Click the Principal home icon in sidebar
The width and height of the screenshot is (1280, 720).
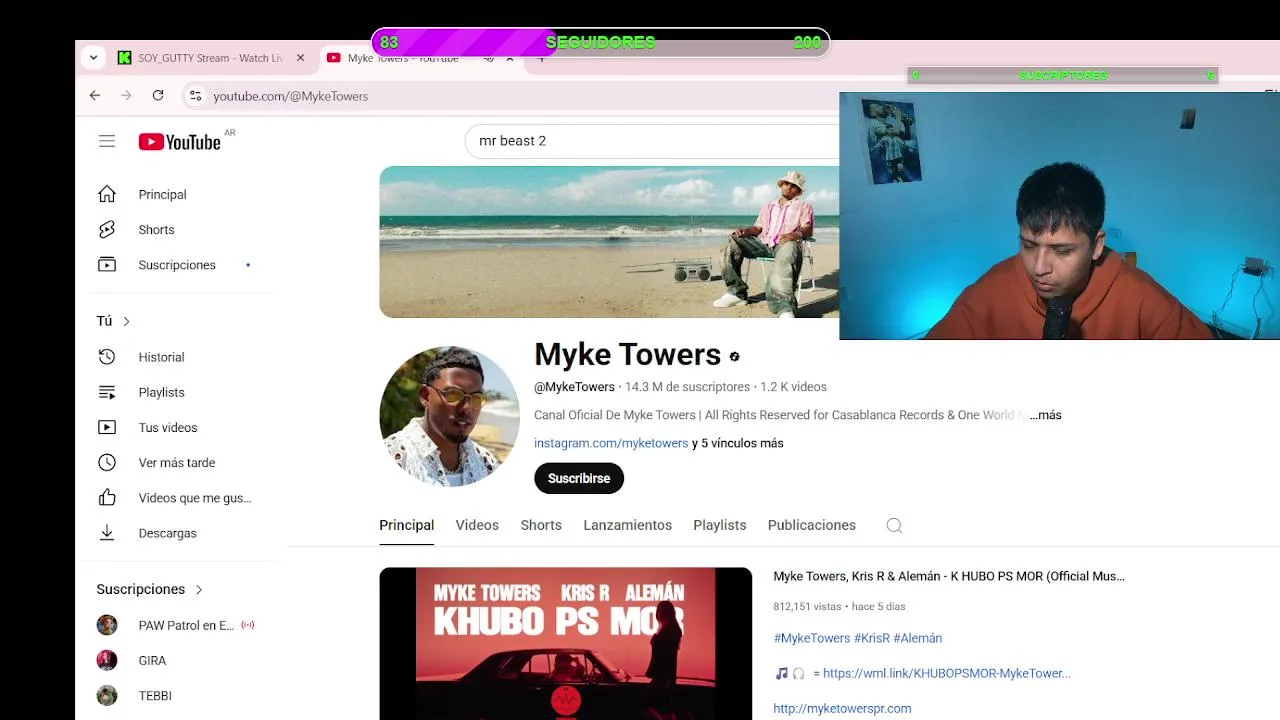(x=107, y=194)
